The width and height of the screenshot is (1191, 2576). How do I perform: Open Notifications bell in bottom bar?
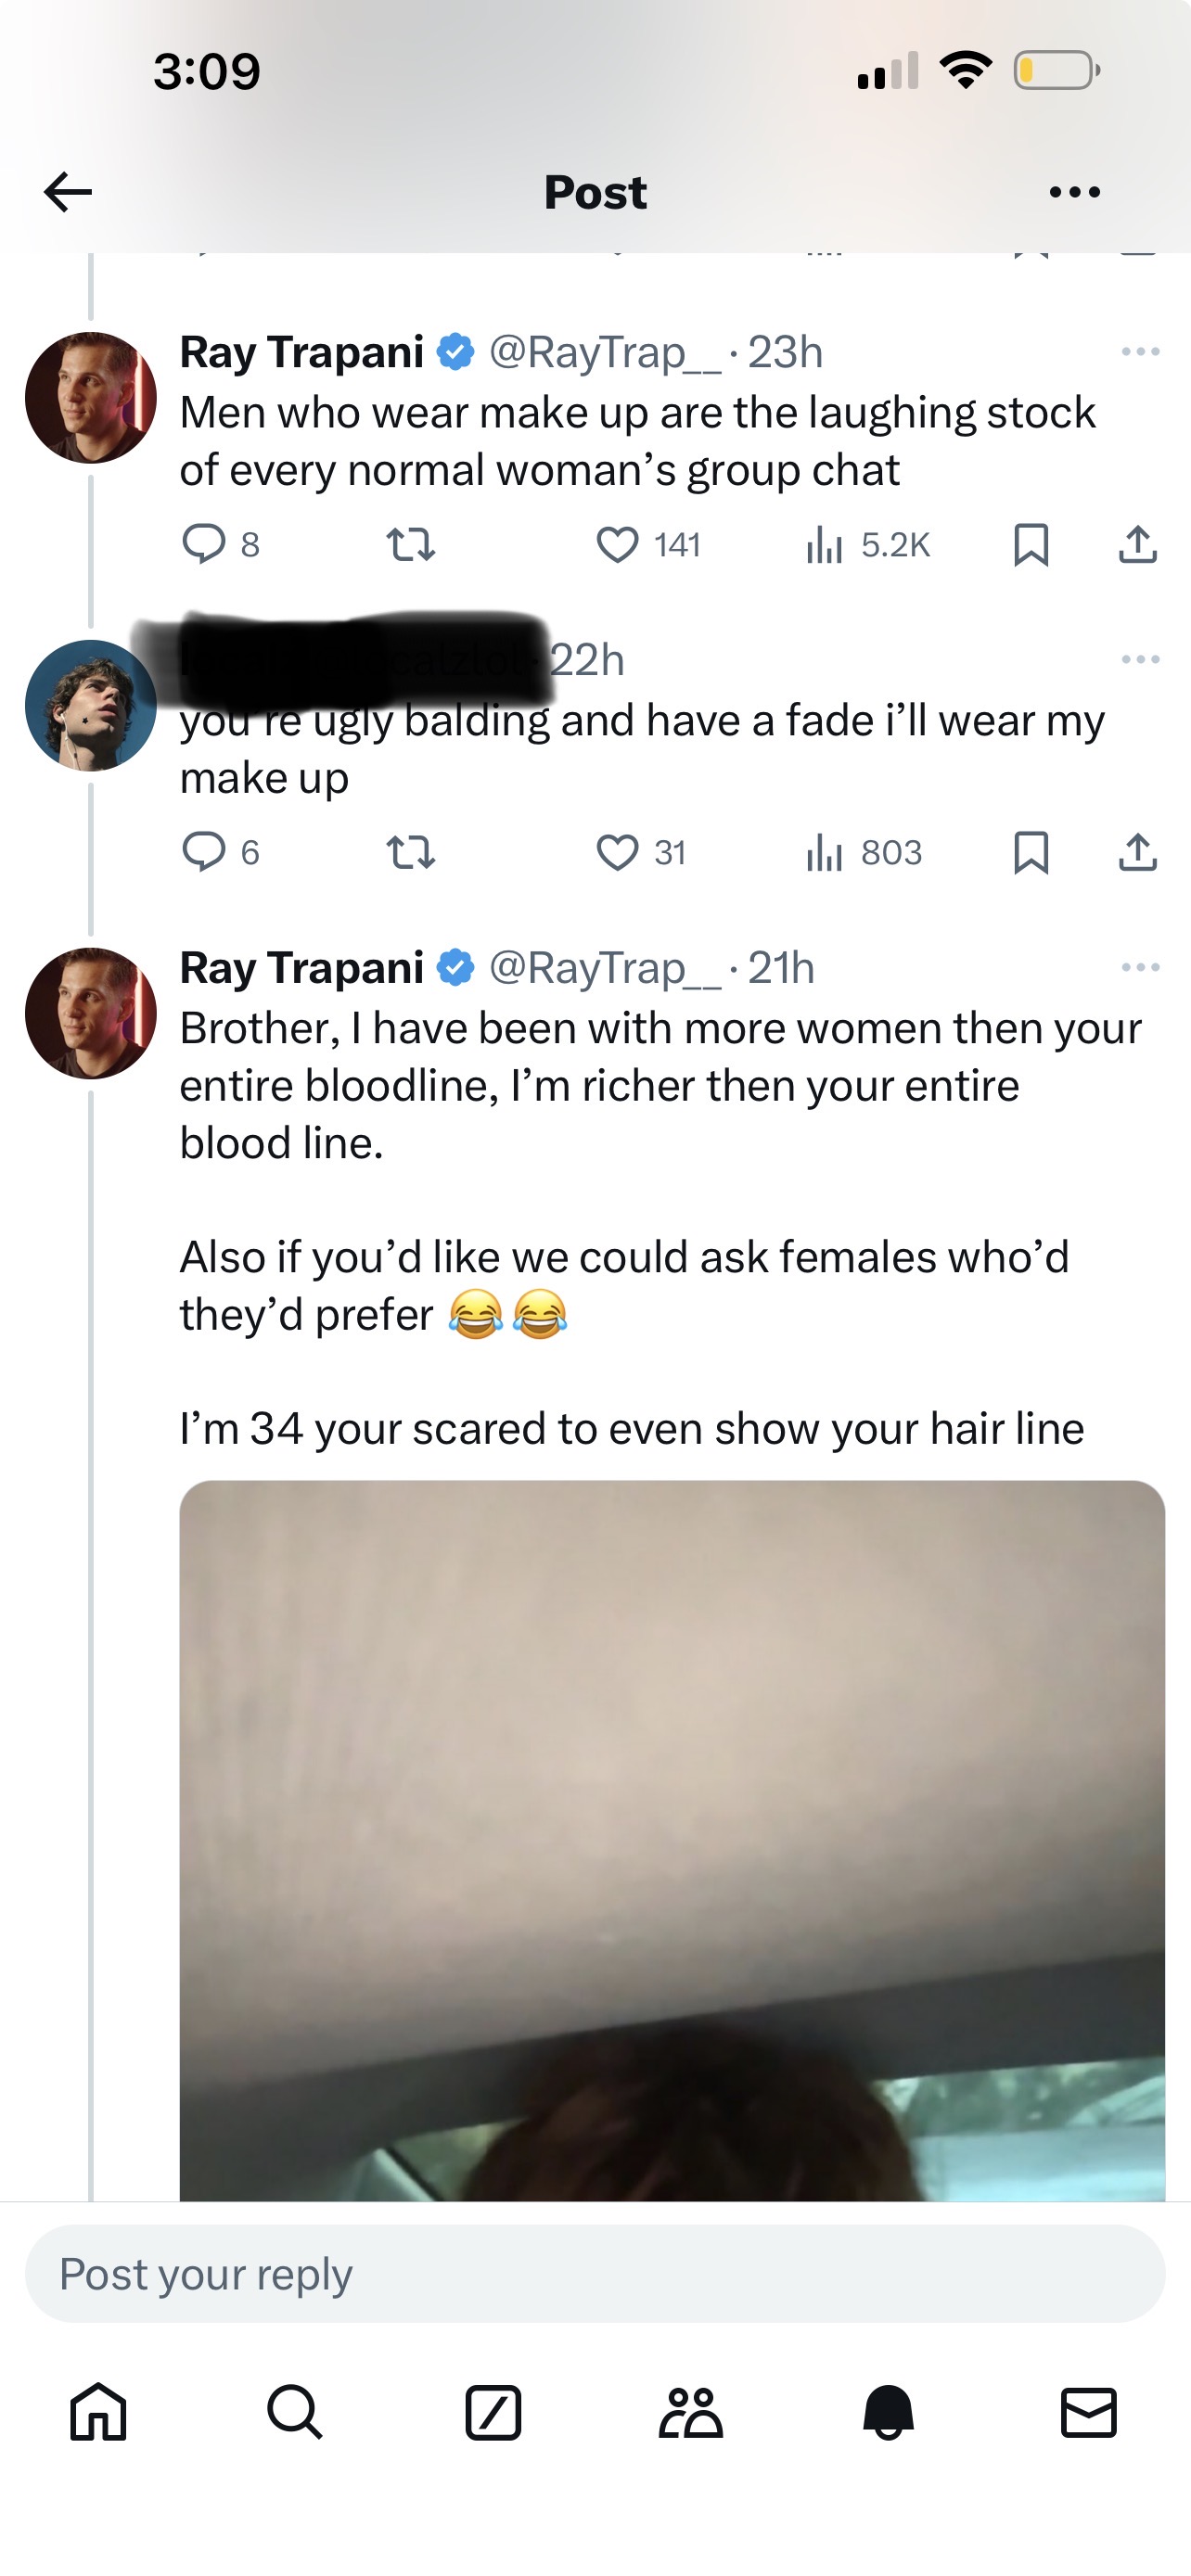click(x=889, y=2412)
